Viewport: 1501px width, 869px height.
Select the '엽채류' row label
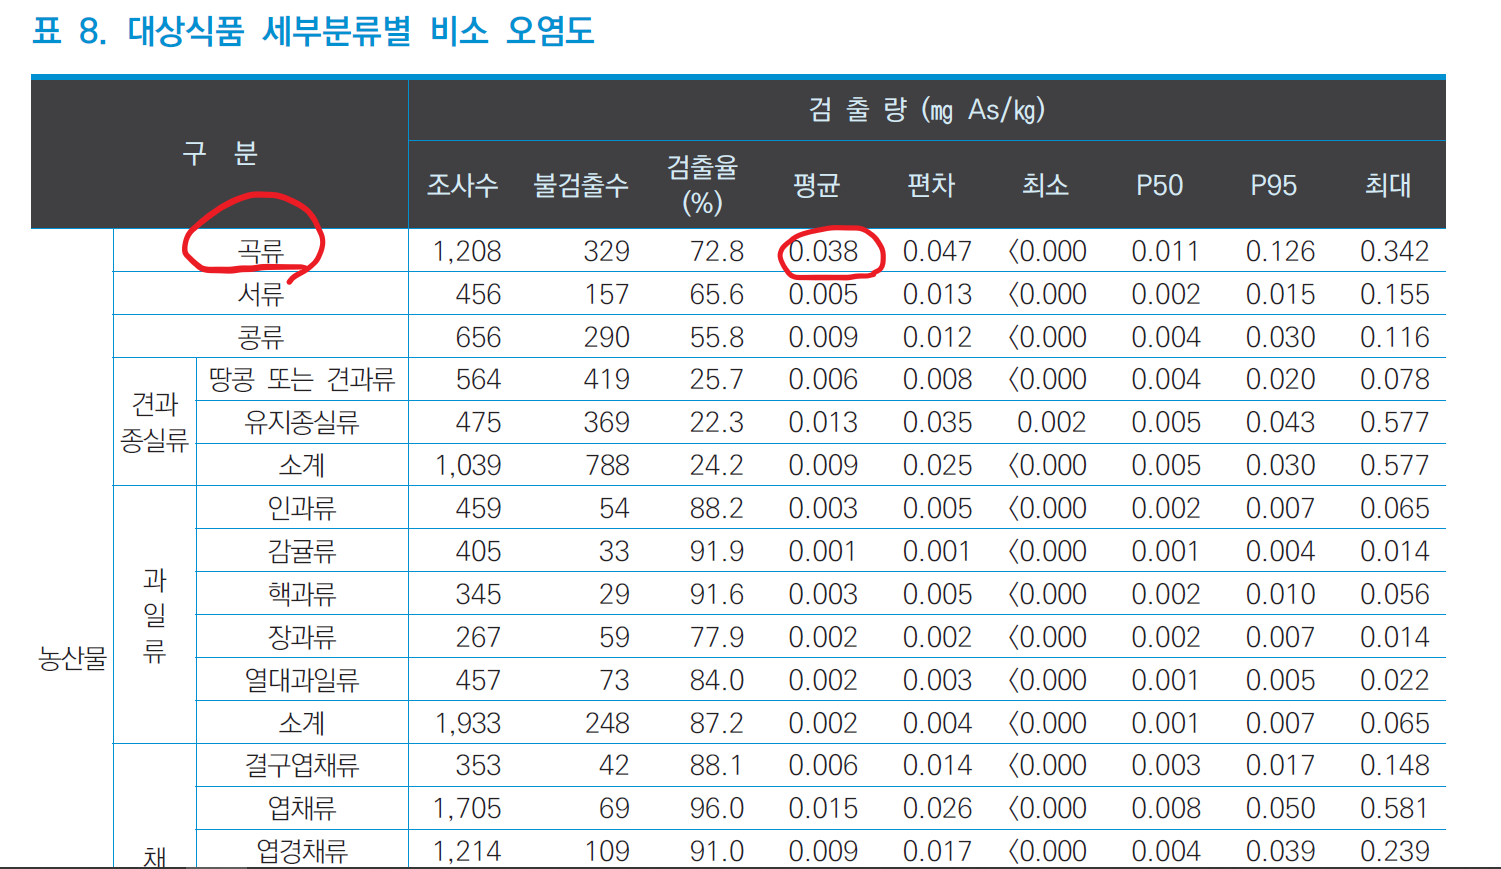coord(302,809)
